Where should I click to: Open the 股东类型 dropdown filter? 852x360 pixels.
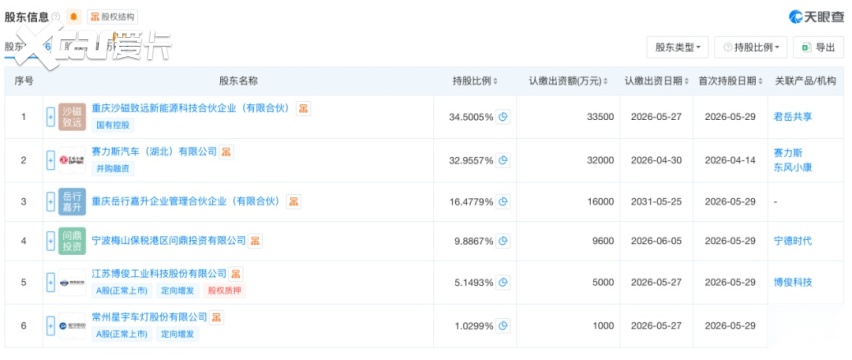pos(678,47)
